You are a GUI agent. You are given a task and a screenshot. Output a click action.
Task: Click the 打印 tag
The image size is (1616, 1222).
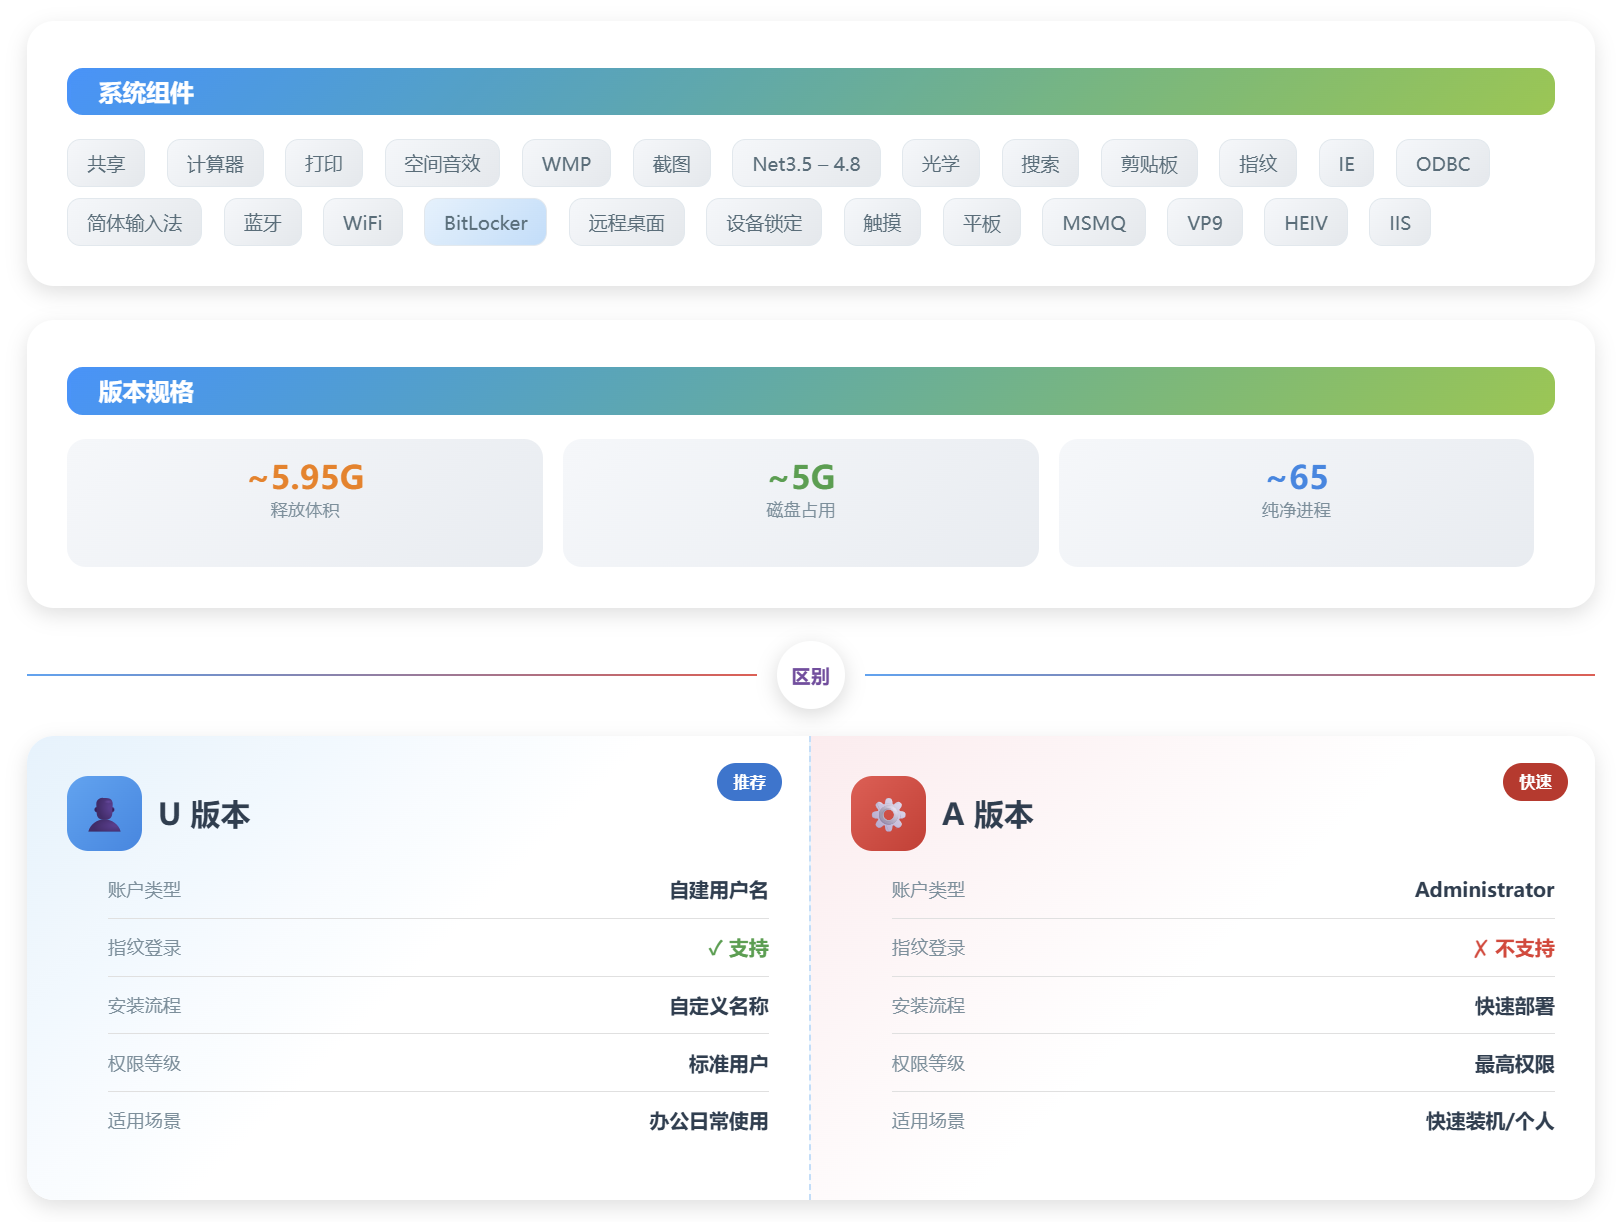324,163
